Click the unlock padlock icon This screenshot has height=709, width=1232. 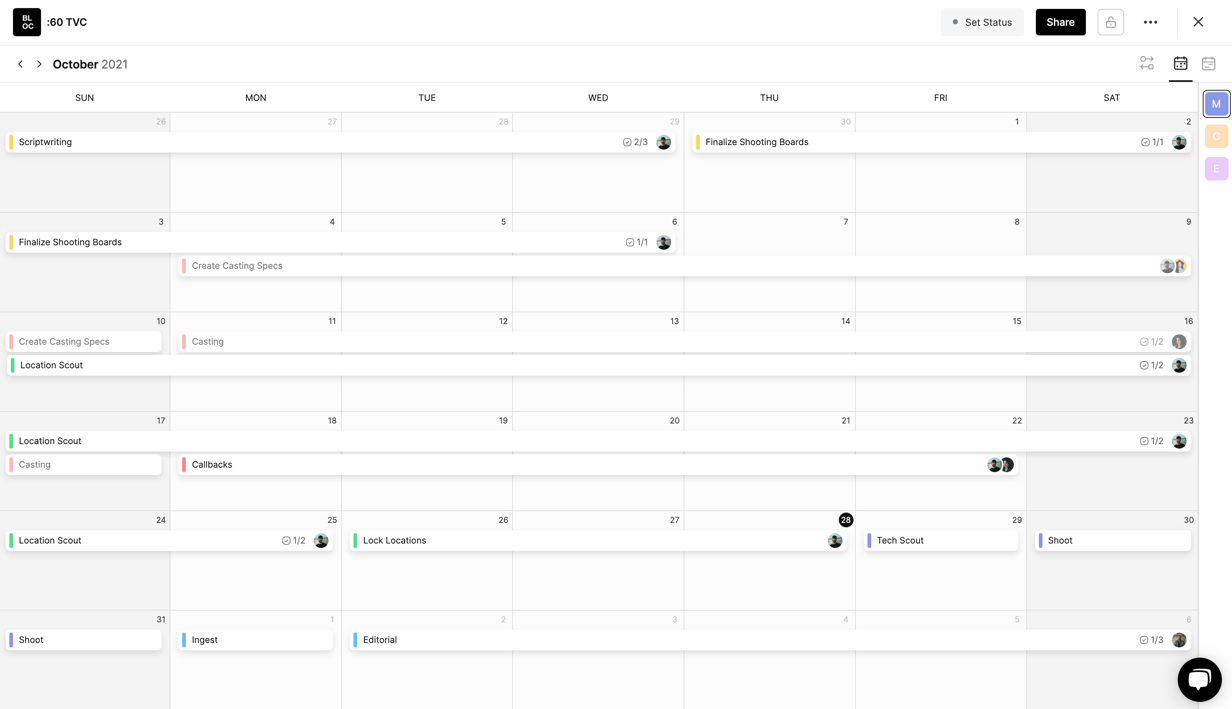pos(1110,22)
